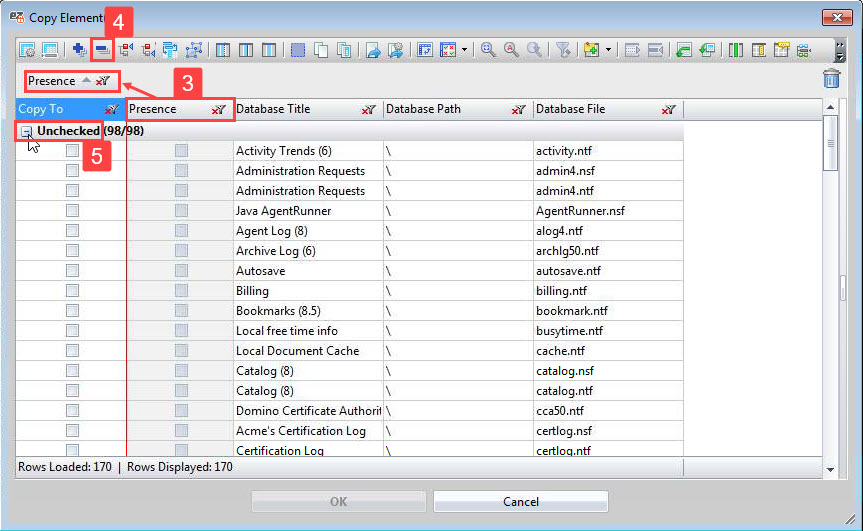Tick Copy To checkbox for Billing row
The image size is (863, 531).
click(x=72, y=291)
